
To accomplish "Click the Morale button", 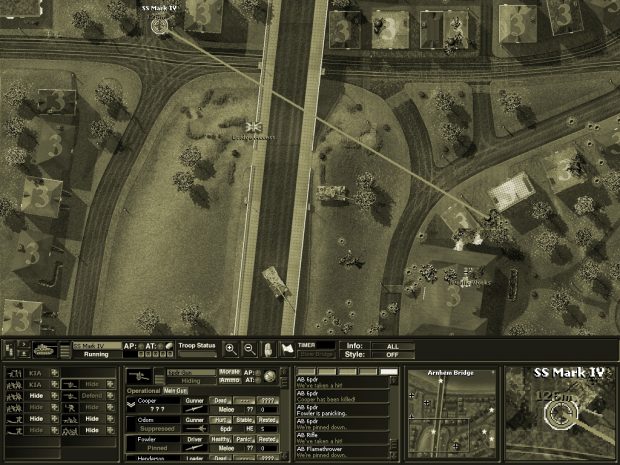I will (x=229, y=372).
